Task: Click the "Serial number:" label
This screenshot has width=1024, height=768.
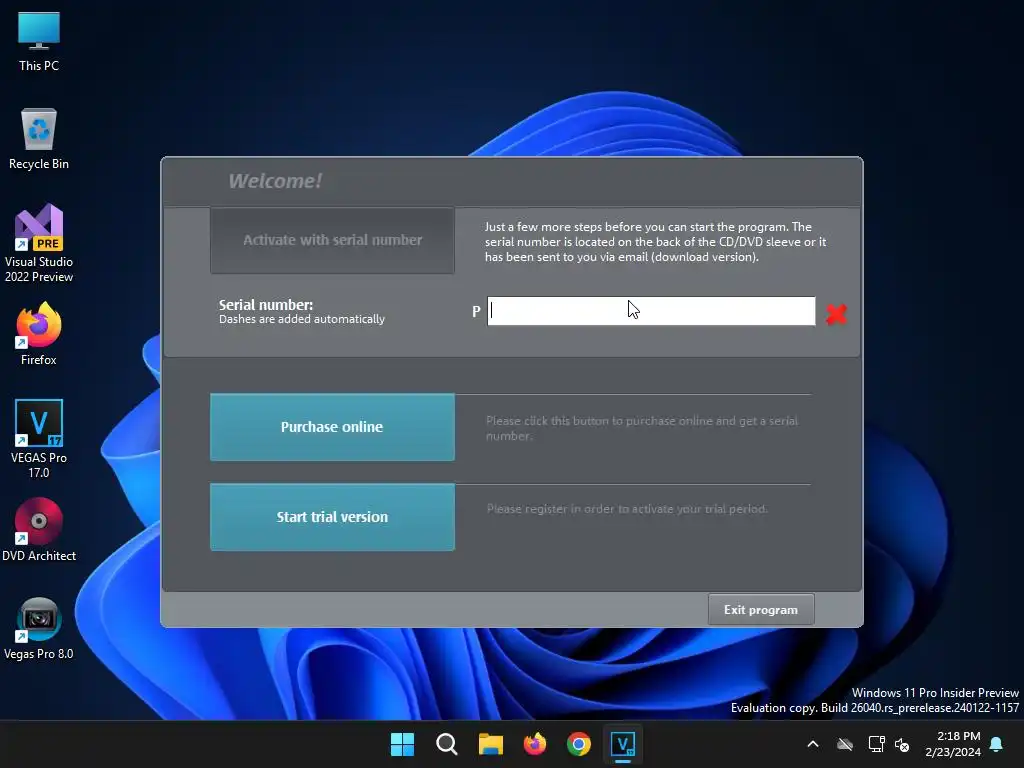Action: point(266,304)
